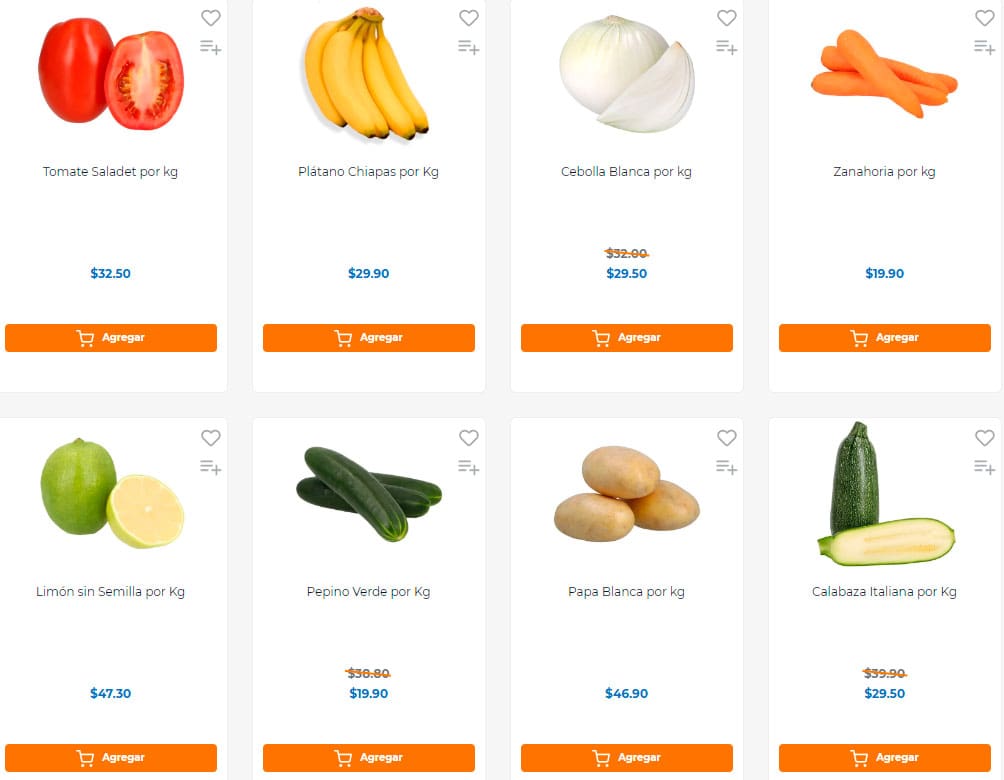The height and width of the screenshot is (780, 1004).
Task: Add Limón sin Semilla to list
Action: (x=210, y=467)
